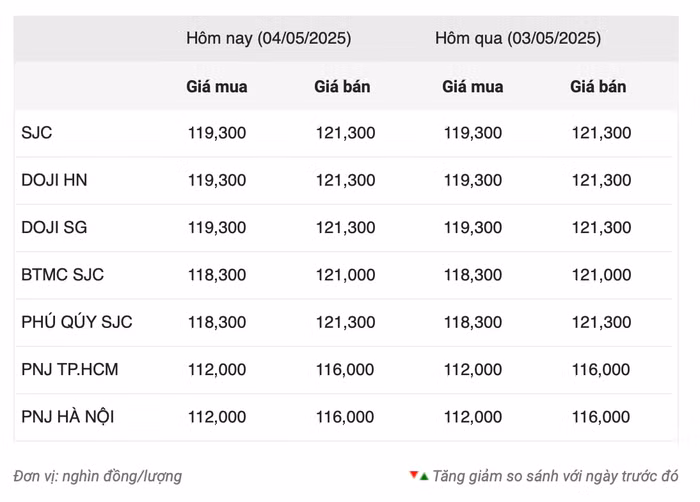
Task: Click yesterday's "Giá mua" subheader
Action: coord(472,87)
